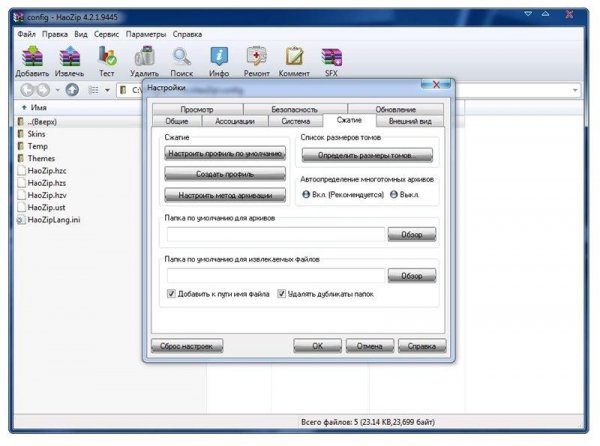
Task: Open Поиск (Search) magnifier tool
Action: click(x=181, y=61)
